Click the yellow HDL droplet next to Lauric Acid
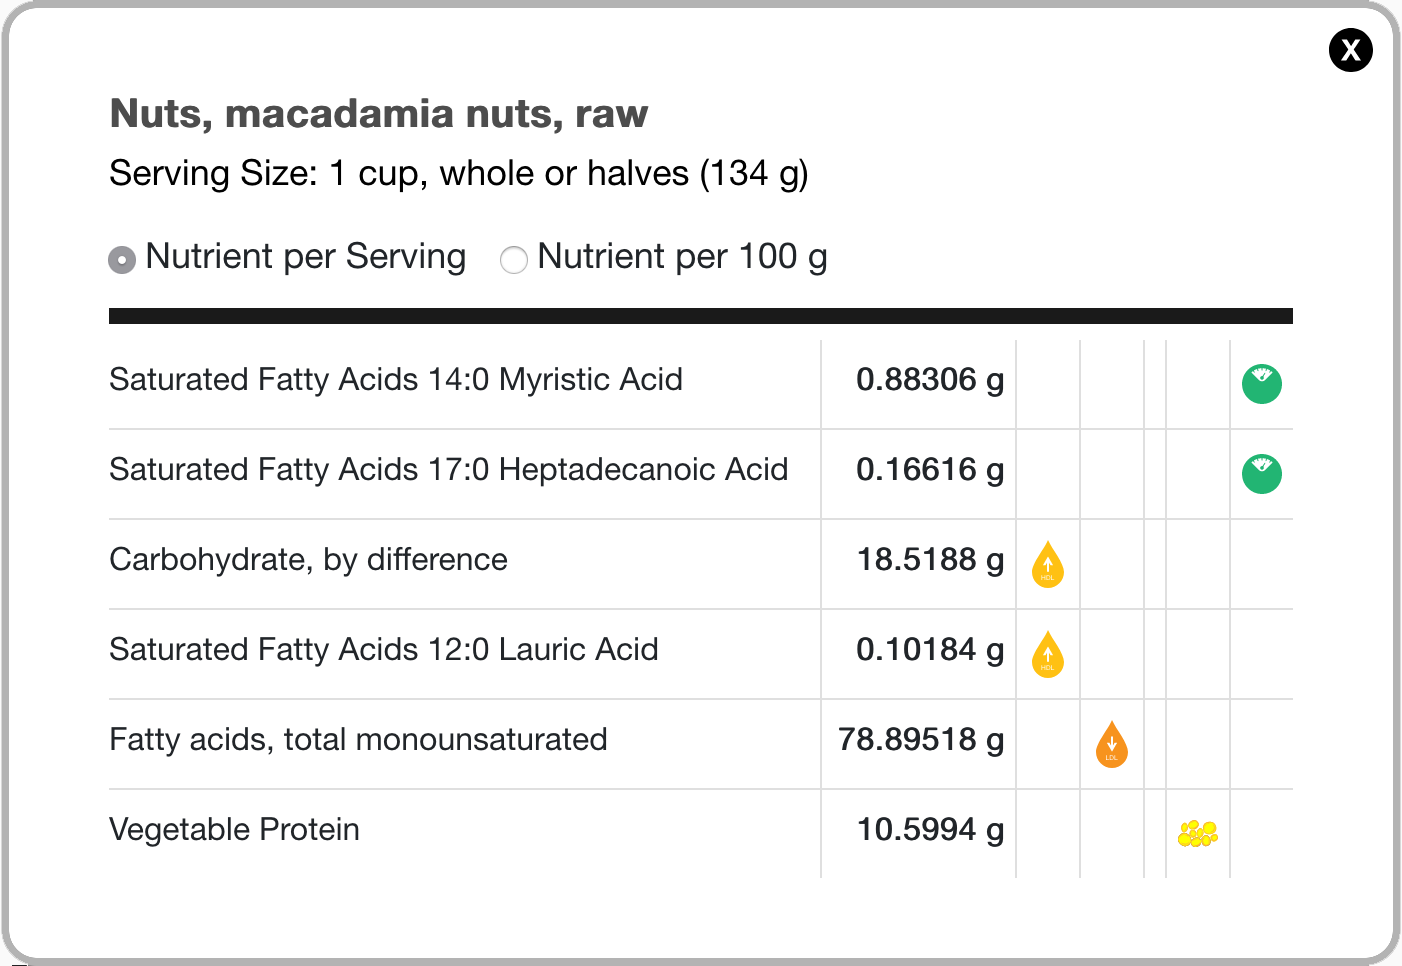This screenshot has width=1402, height=966. (x=1047, y=654)
